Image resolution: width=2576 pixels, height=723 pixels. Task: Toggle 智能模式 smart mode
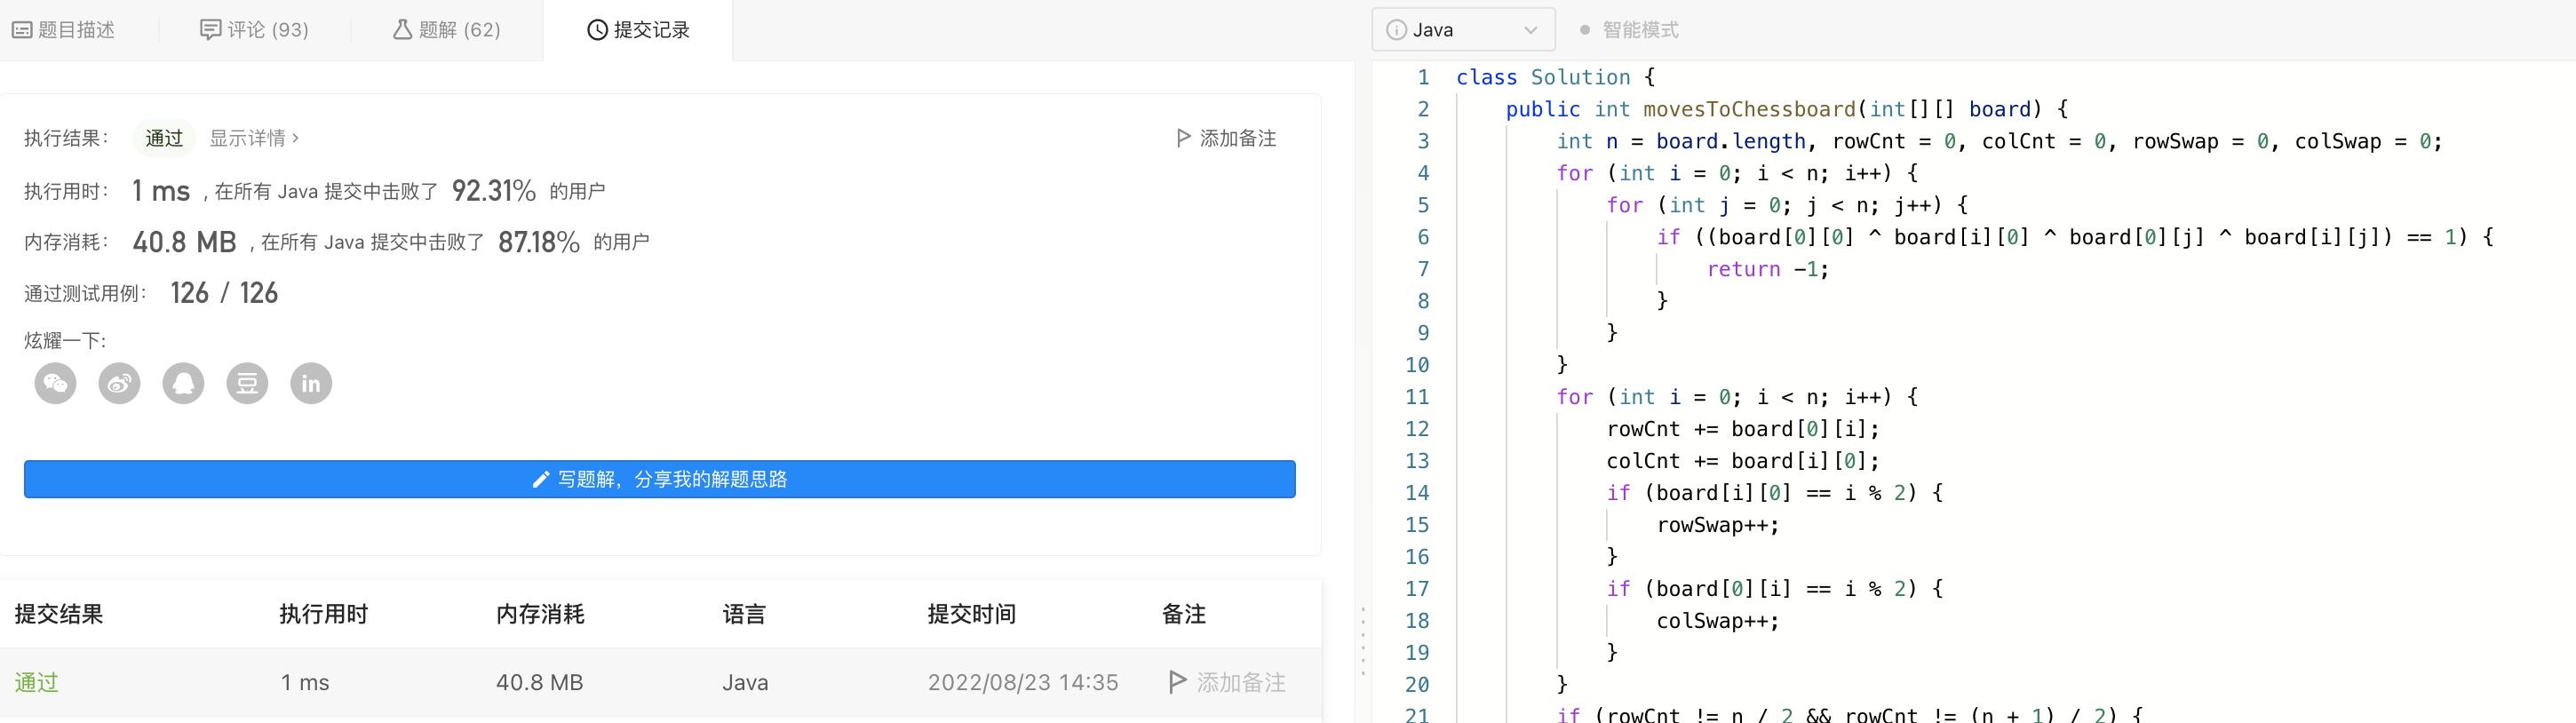click(1628, 30)
